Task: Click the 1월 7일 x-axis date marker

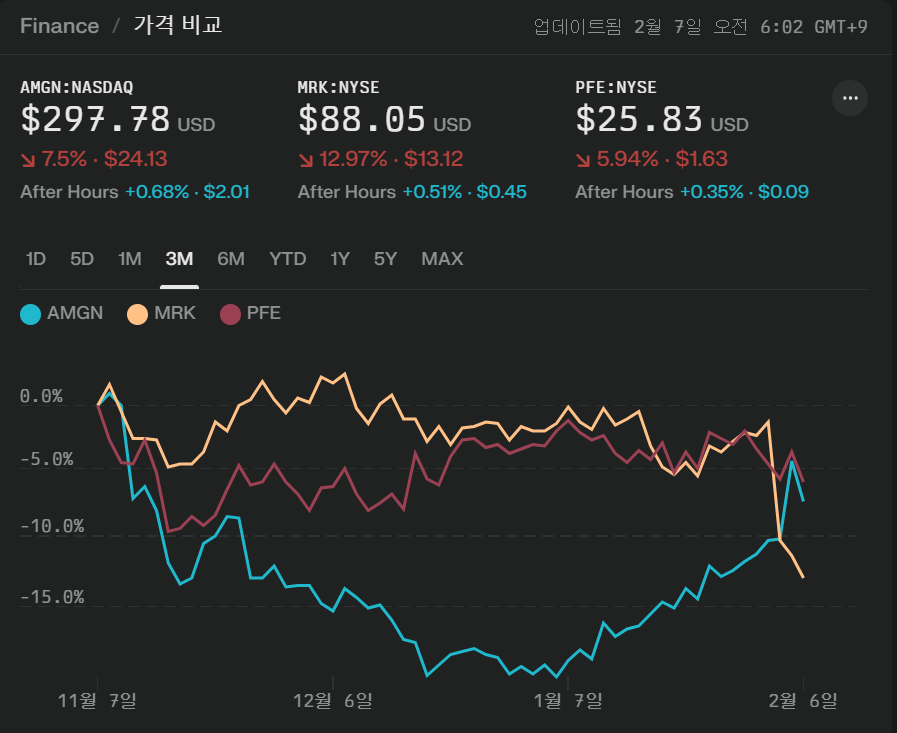Action: coord(568,700)
